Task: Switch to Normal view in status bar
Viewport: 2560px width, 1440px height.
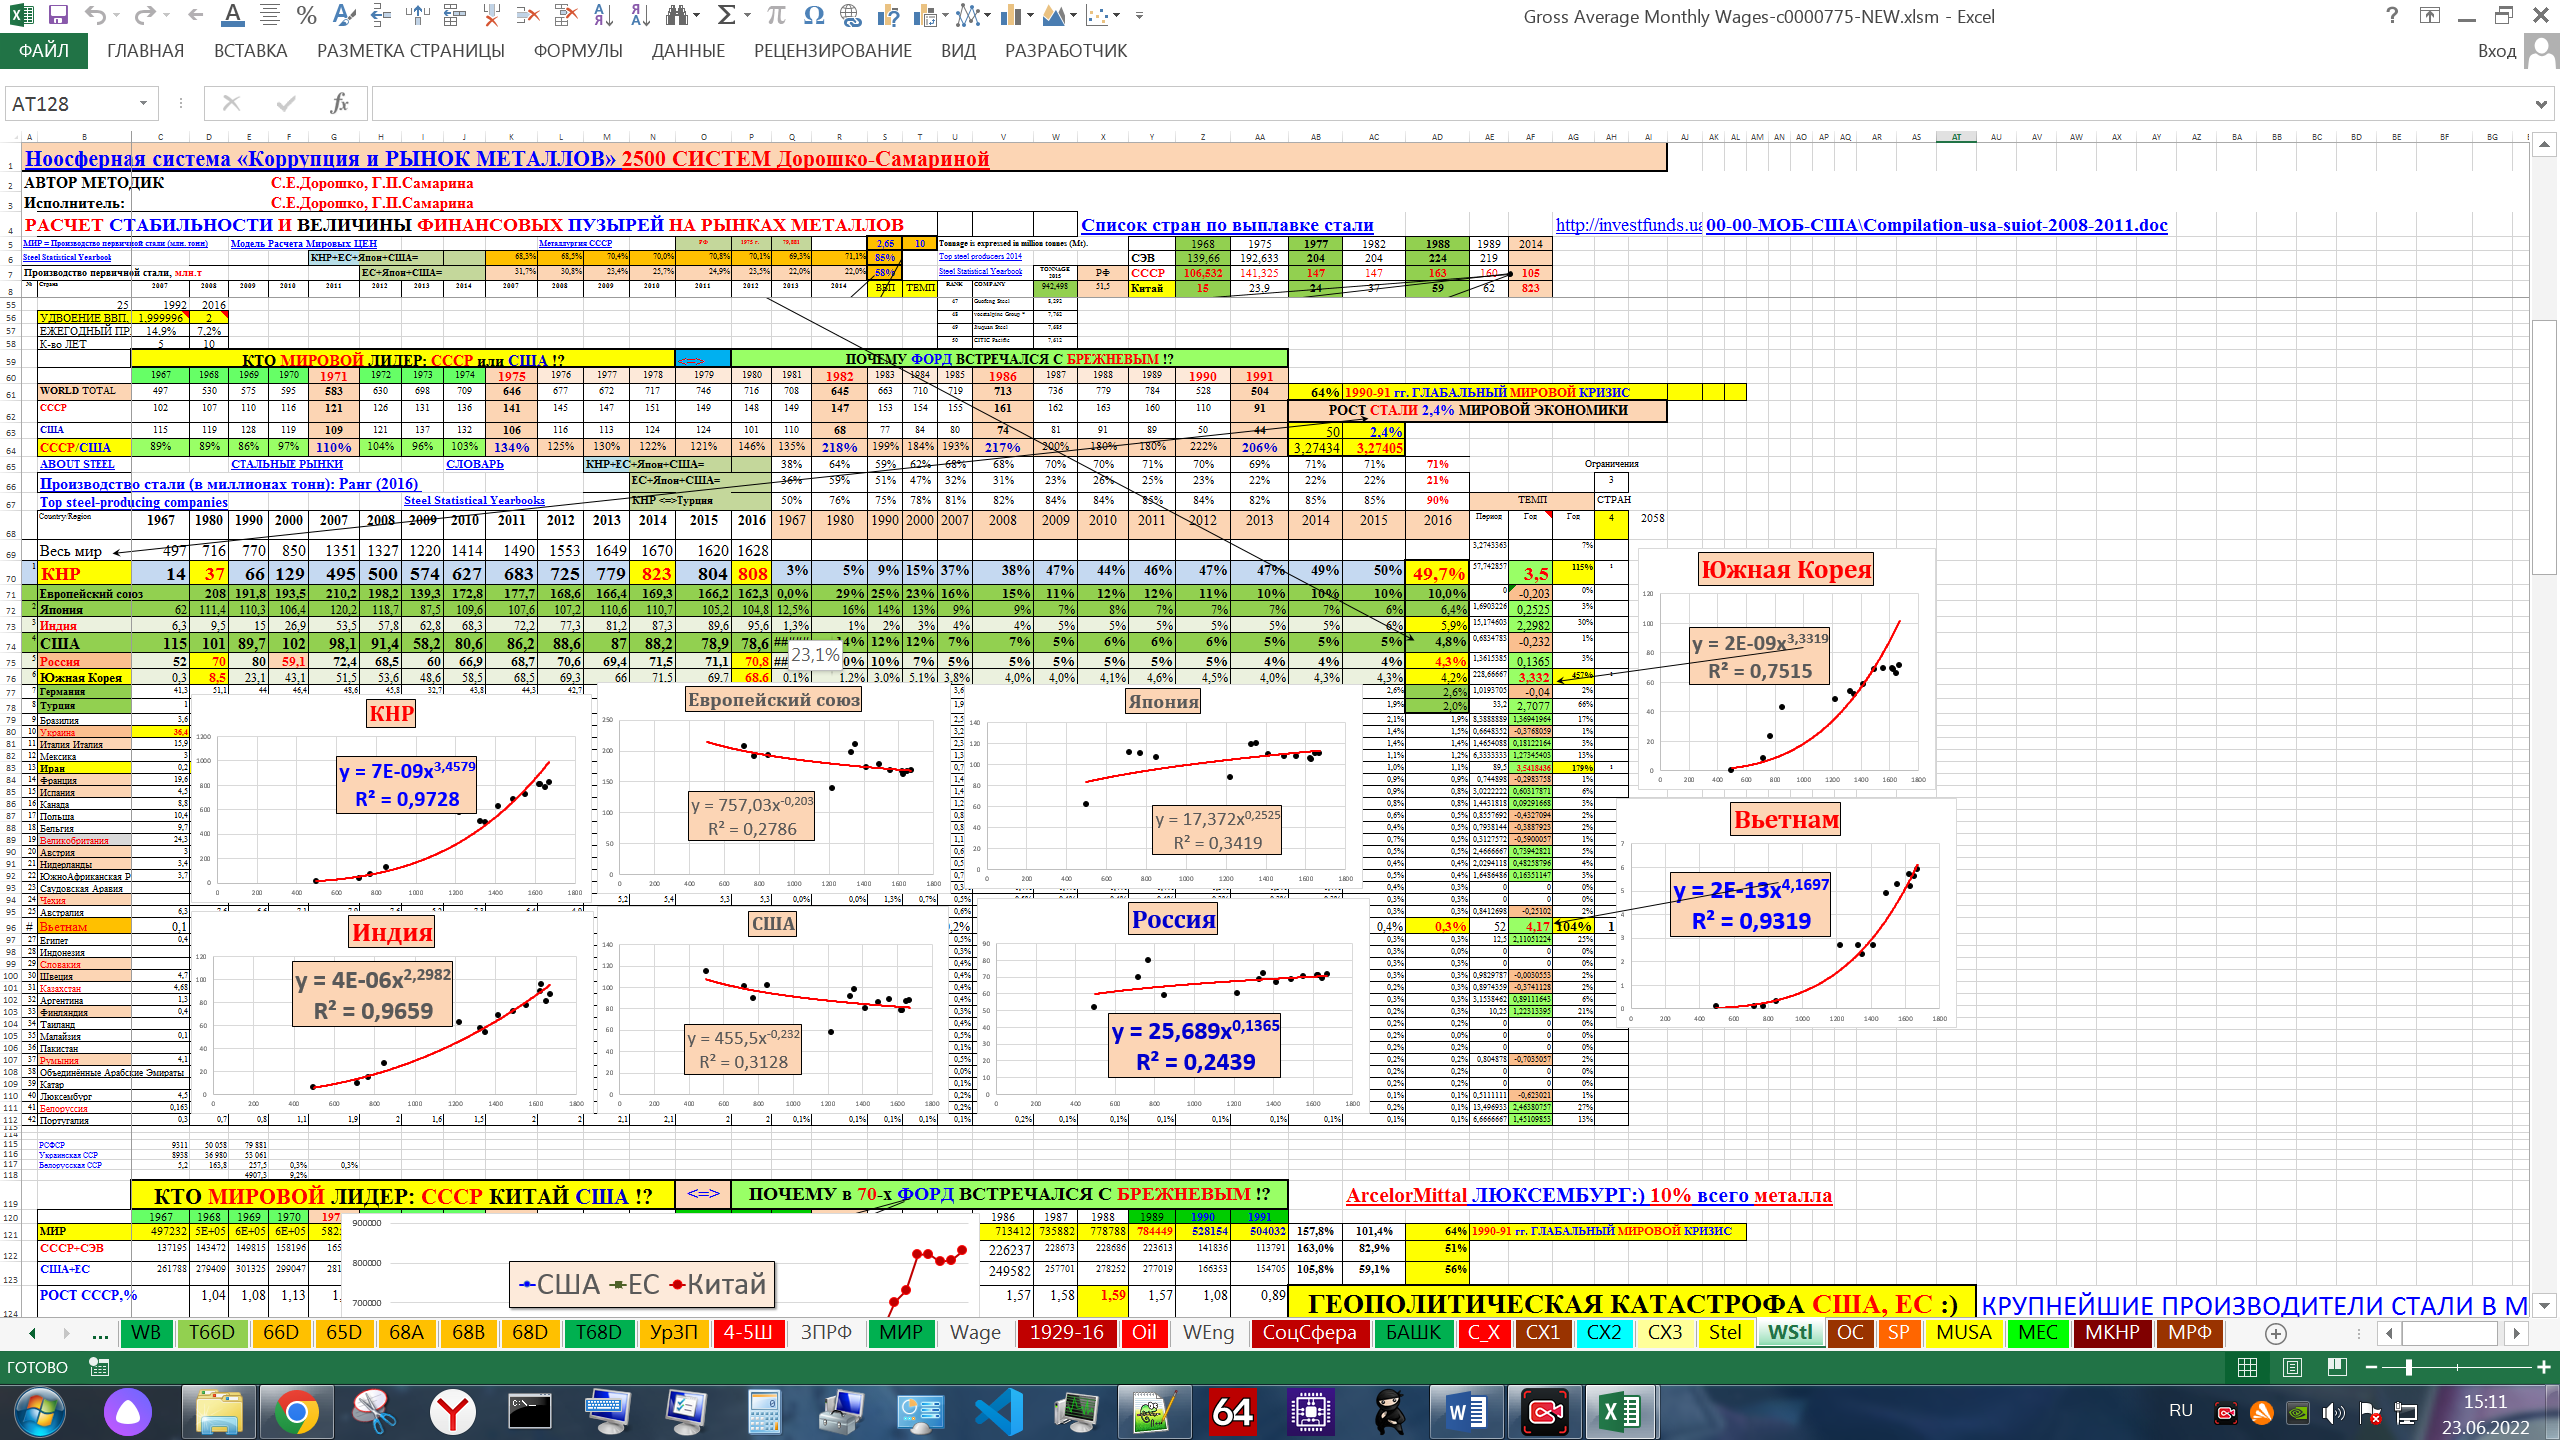Action: point(2247,1367)
